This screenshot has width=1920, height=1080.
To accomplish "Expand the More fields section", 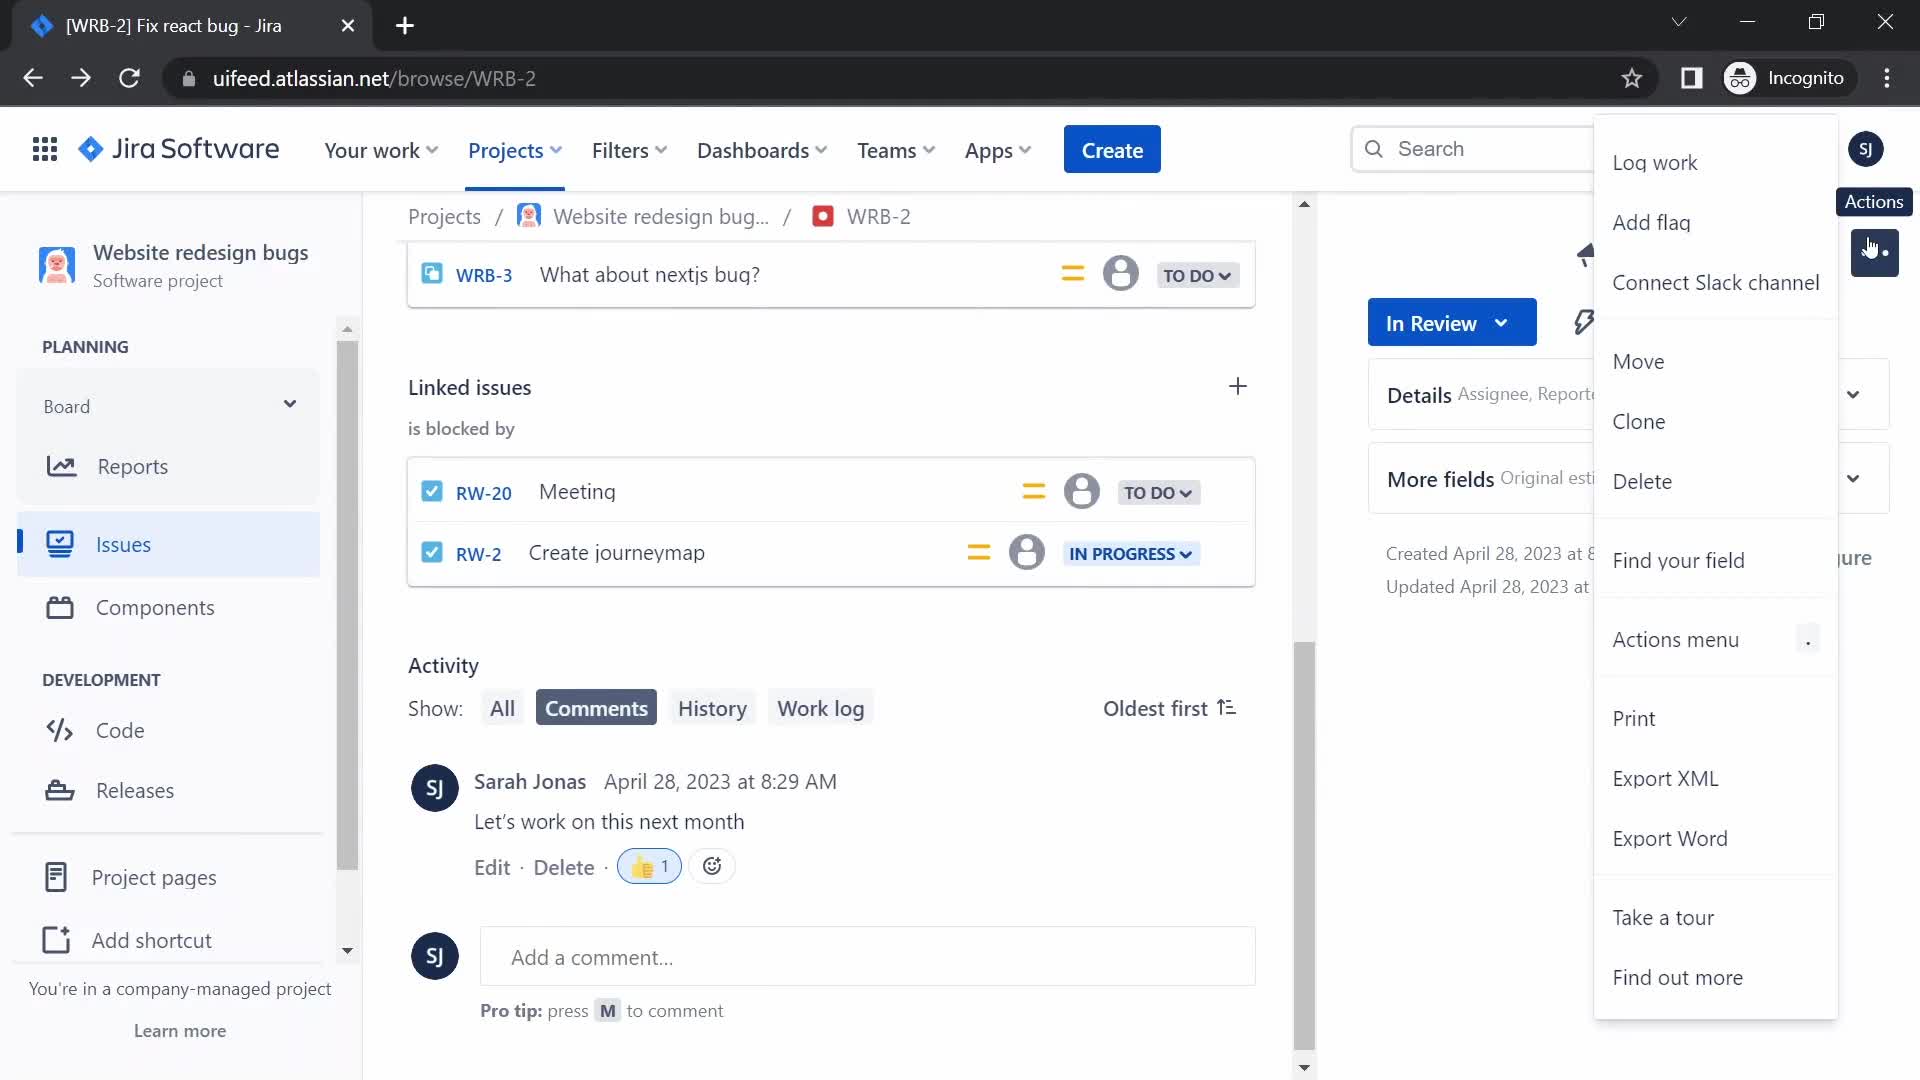I will [1853, 477].
